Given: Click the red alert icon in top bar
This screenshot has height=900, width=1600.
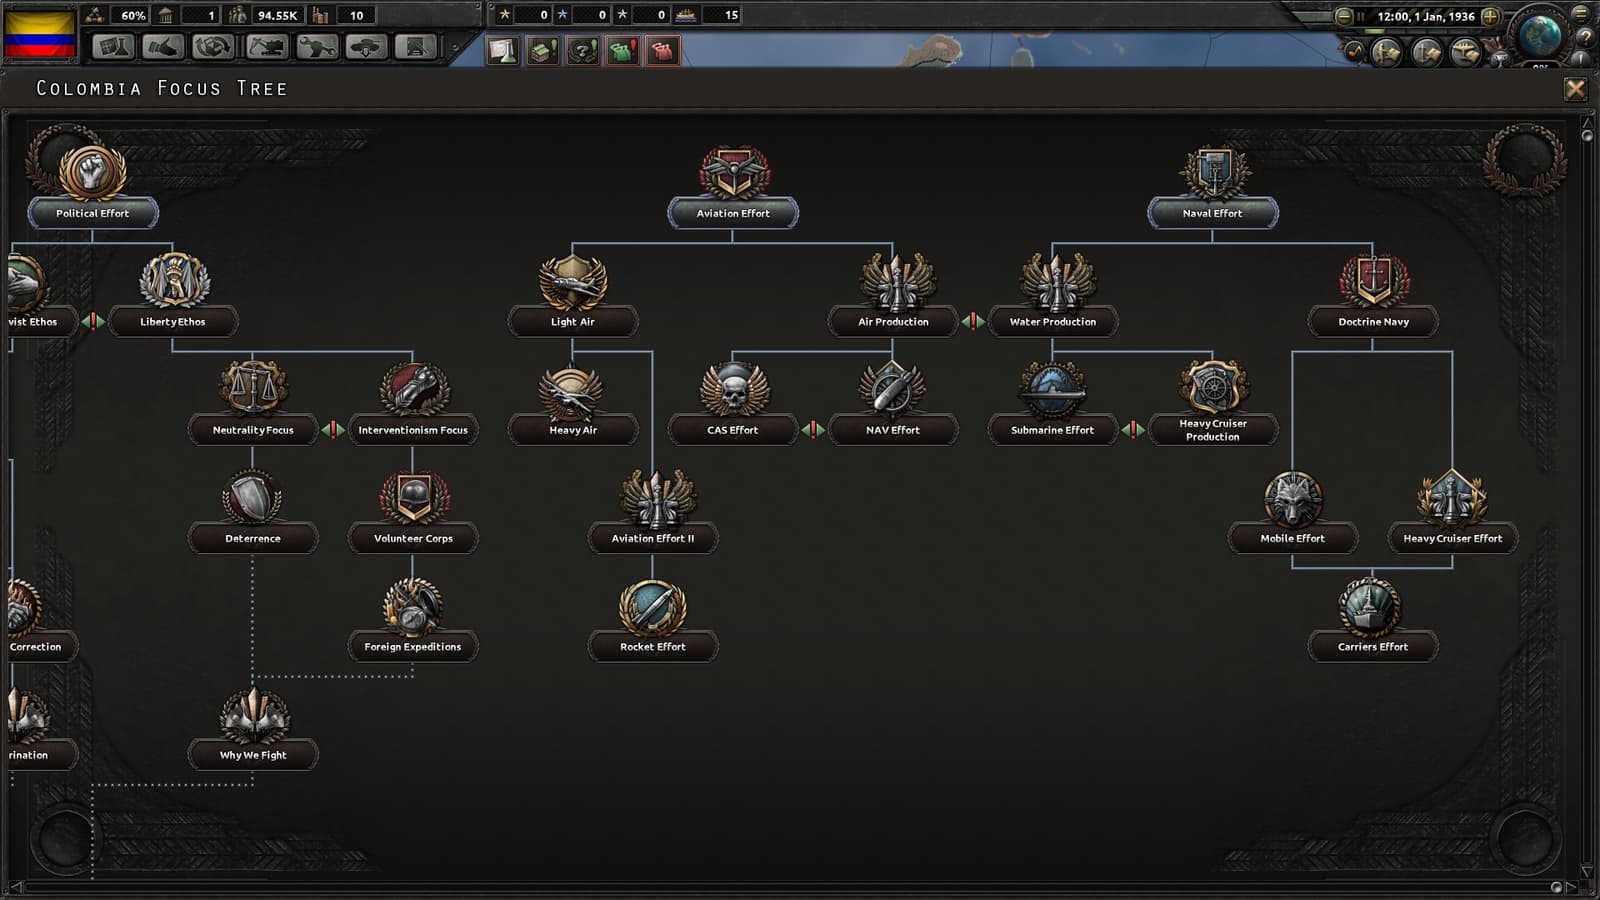Looking at the screenshot, I should 662,50.
